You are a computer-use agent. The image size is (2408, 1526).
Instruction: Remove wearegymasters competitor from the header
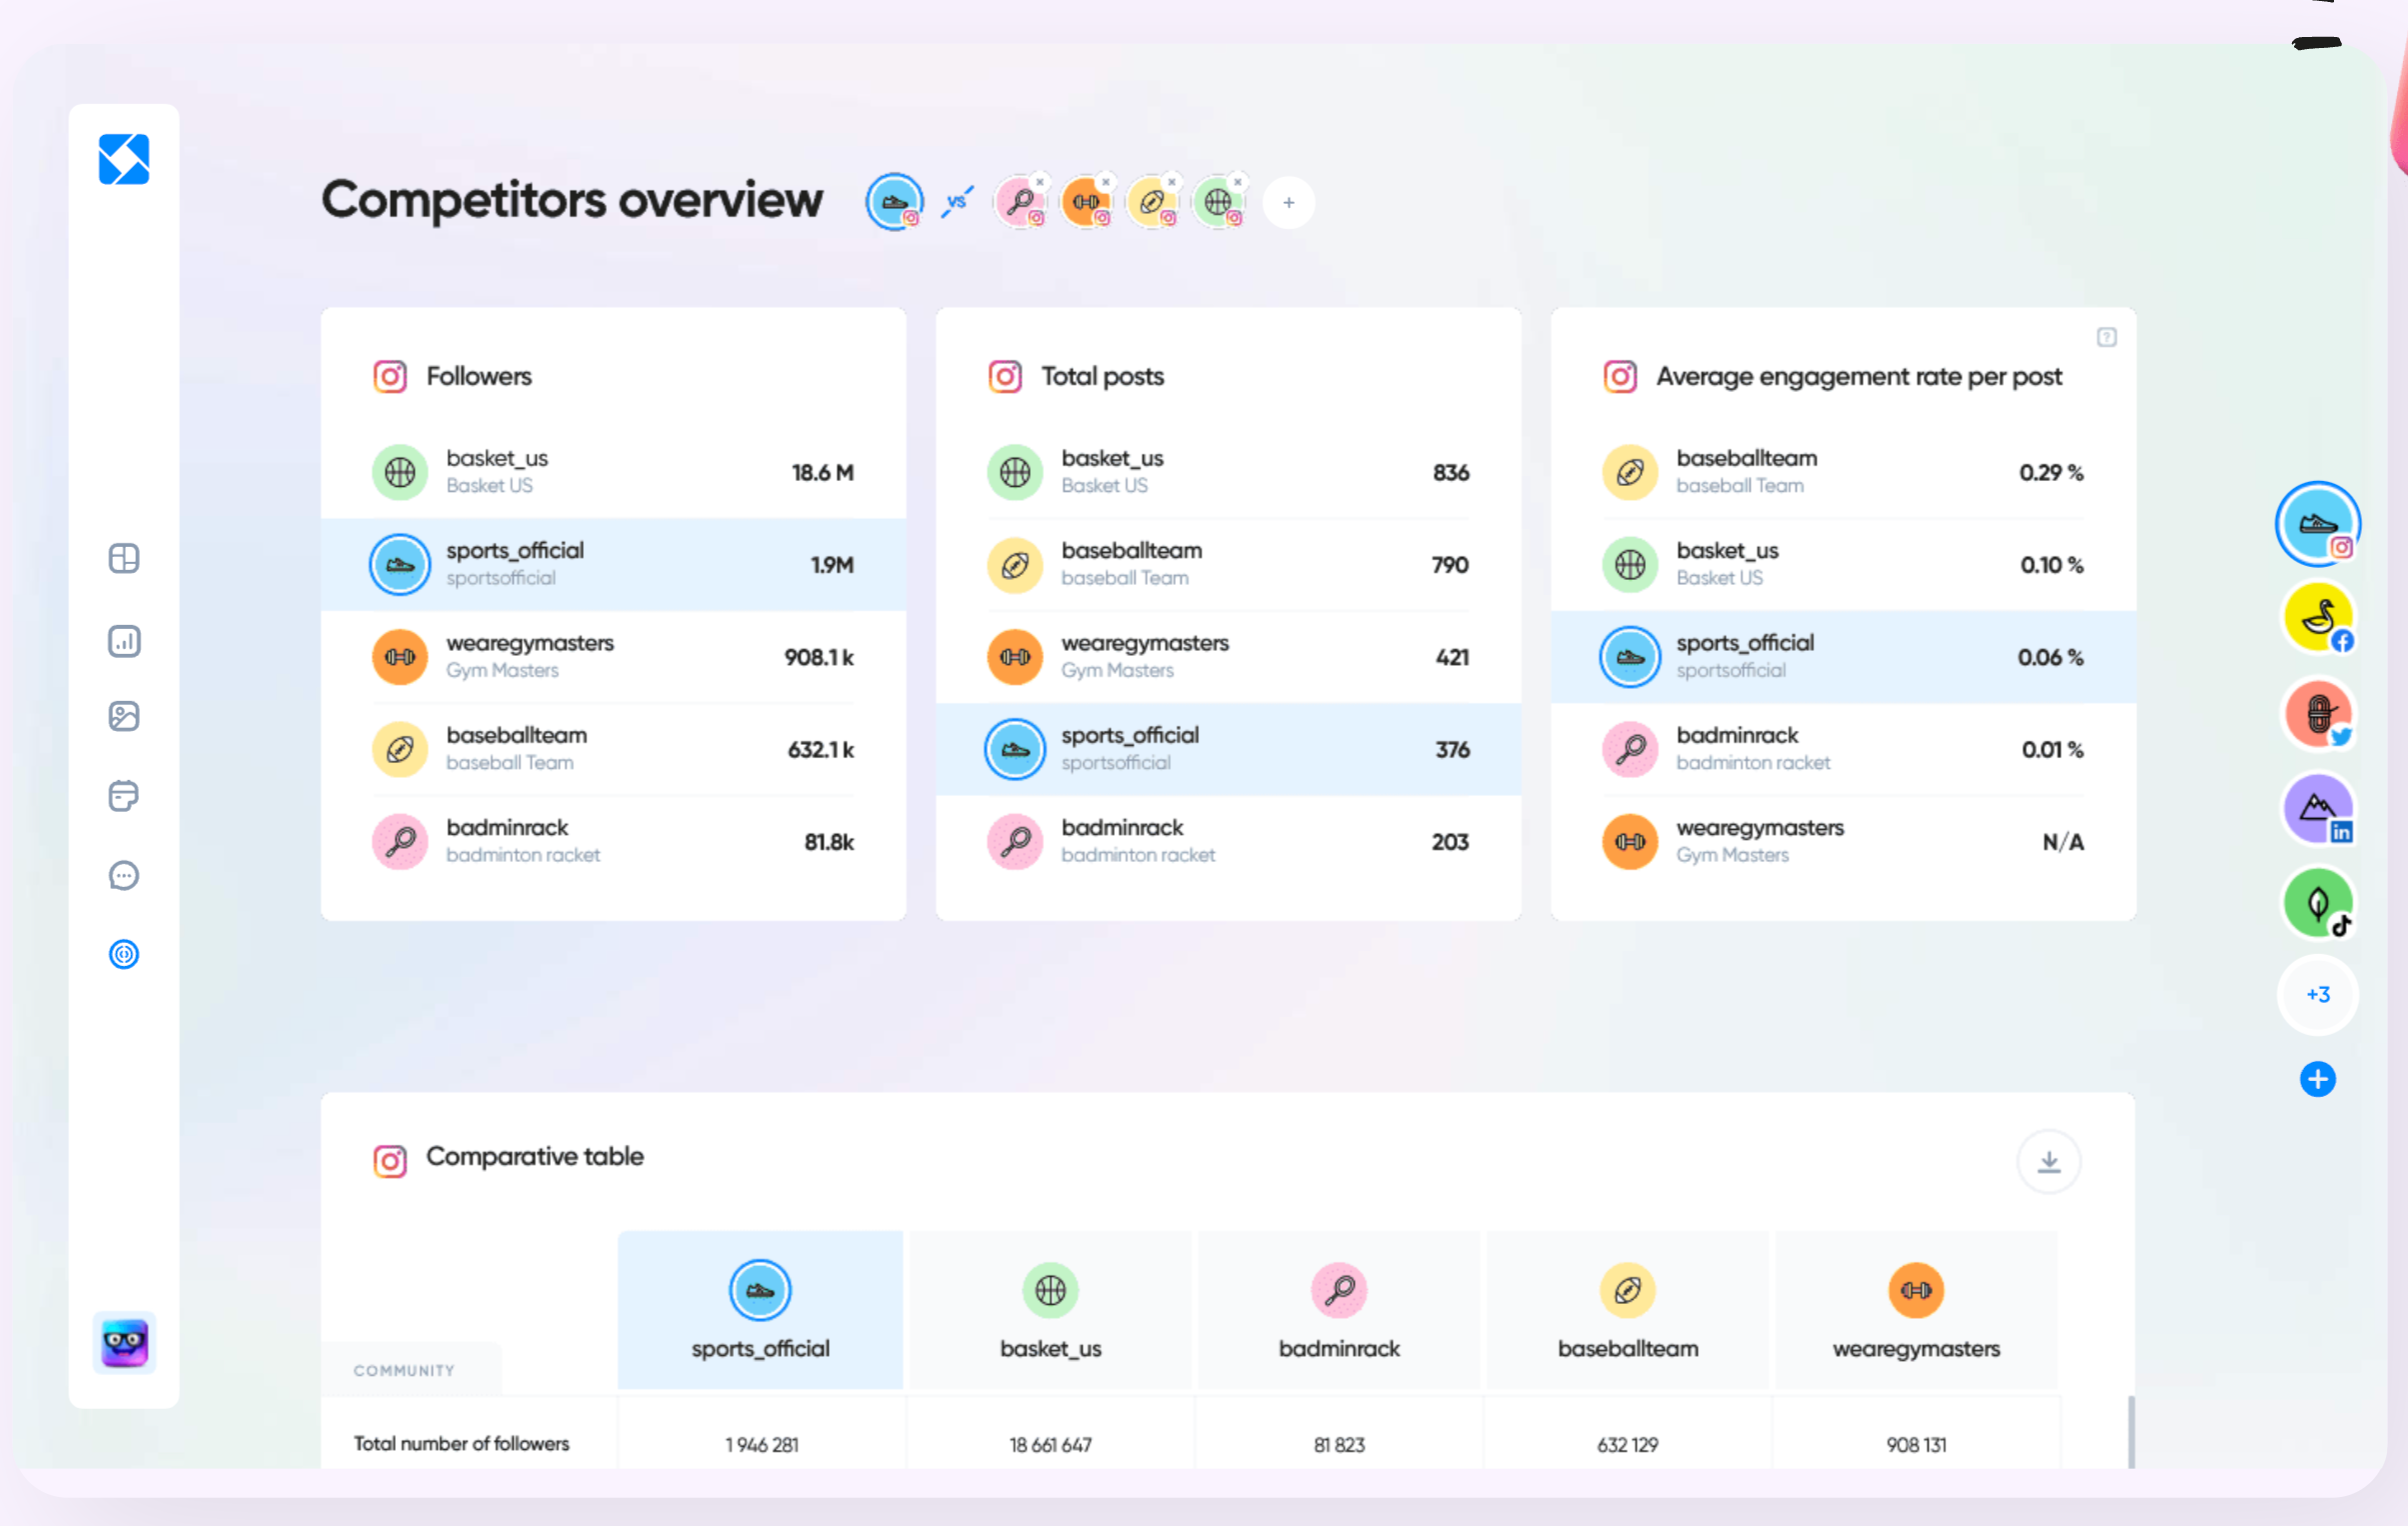(1106, 182)
